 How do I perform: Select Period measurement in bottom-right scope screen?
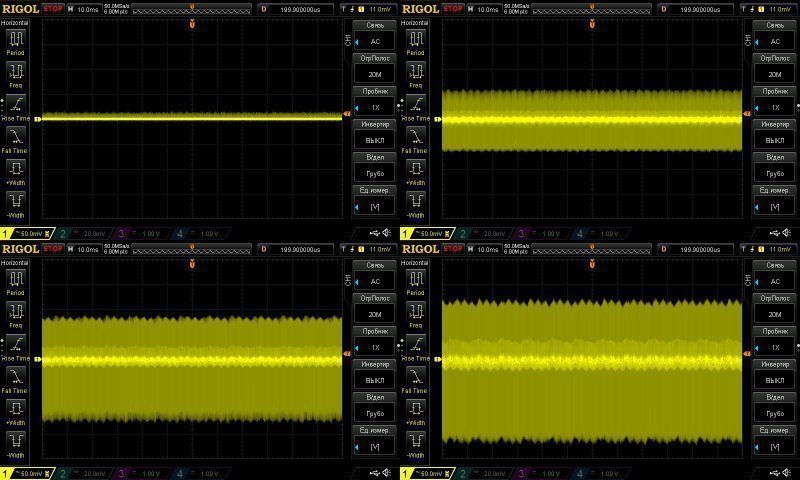pos(415,283)
